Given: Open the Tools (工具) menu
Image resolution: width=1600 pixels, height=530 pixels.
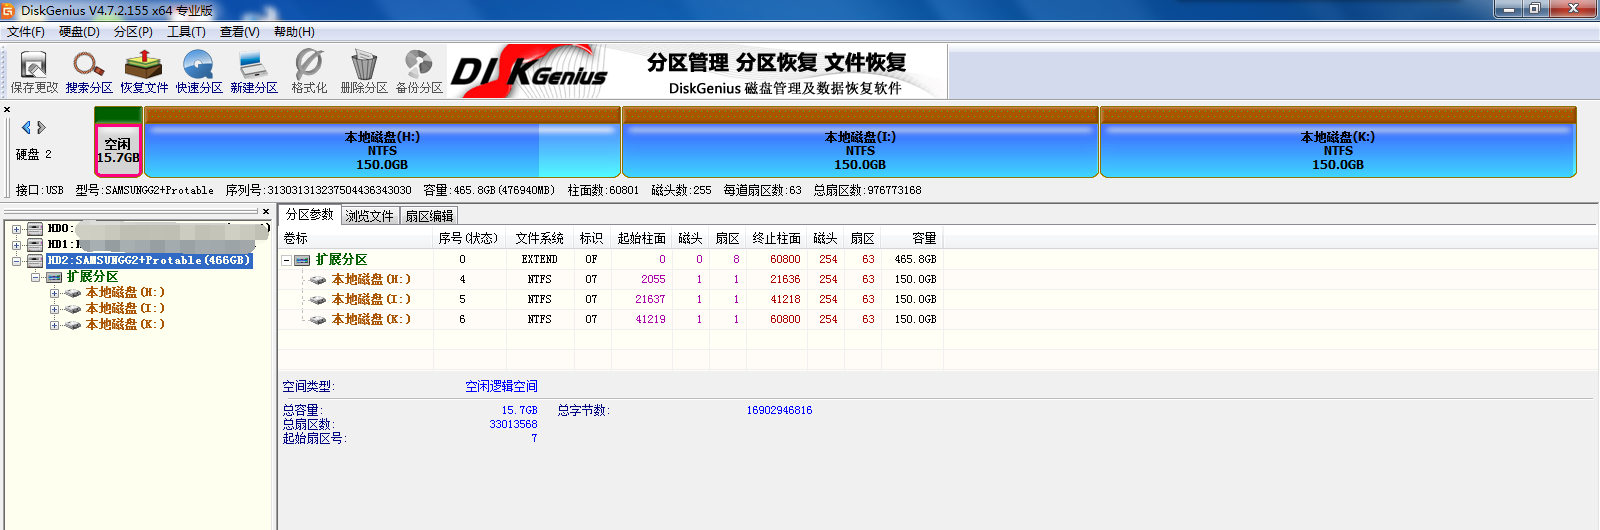Looking at the screenshot, I should pyautogui.click(x=186, y=32).
